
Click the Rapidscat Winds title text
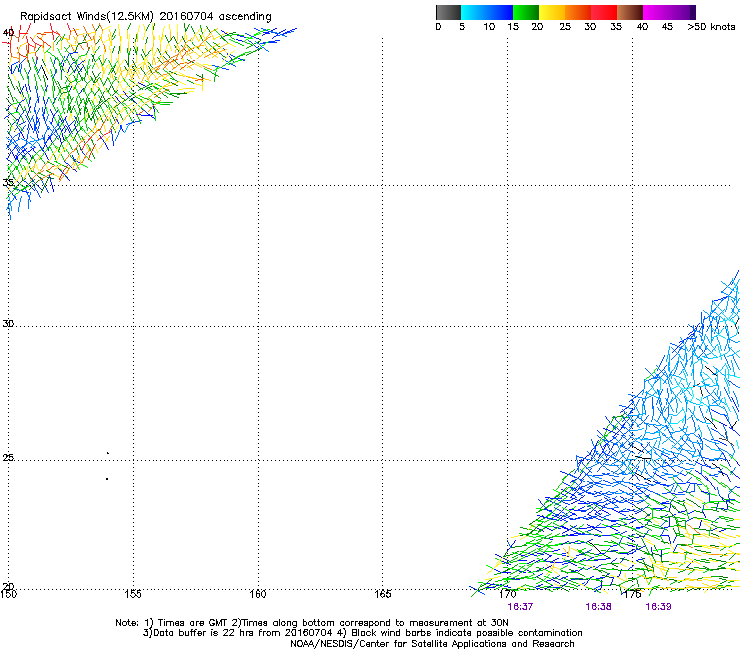pyautogui.click(x=146, y=16)
